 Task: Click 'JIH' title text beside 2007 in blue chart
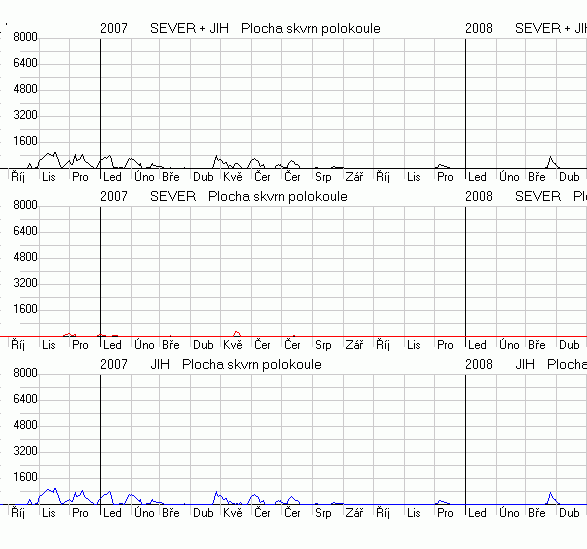click(160, 365)
